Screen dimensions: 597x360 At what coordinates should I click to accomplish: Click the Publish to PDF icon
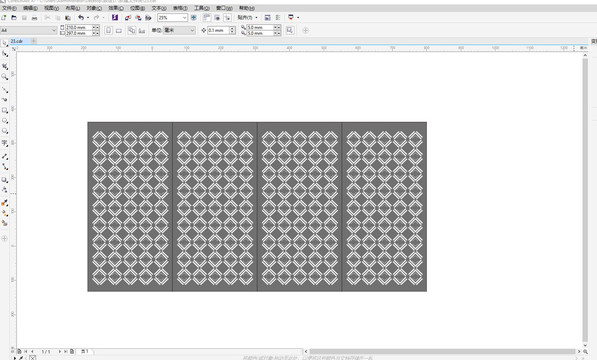(x=148, y=18)
